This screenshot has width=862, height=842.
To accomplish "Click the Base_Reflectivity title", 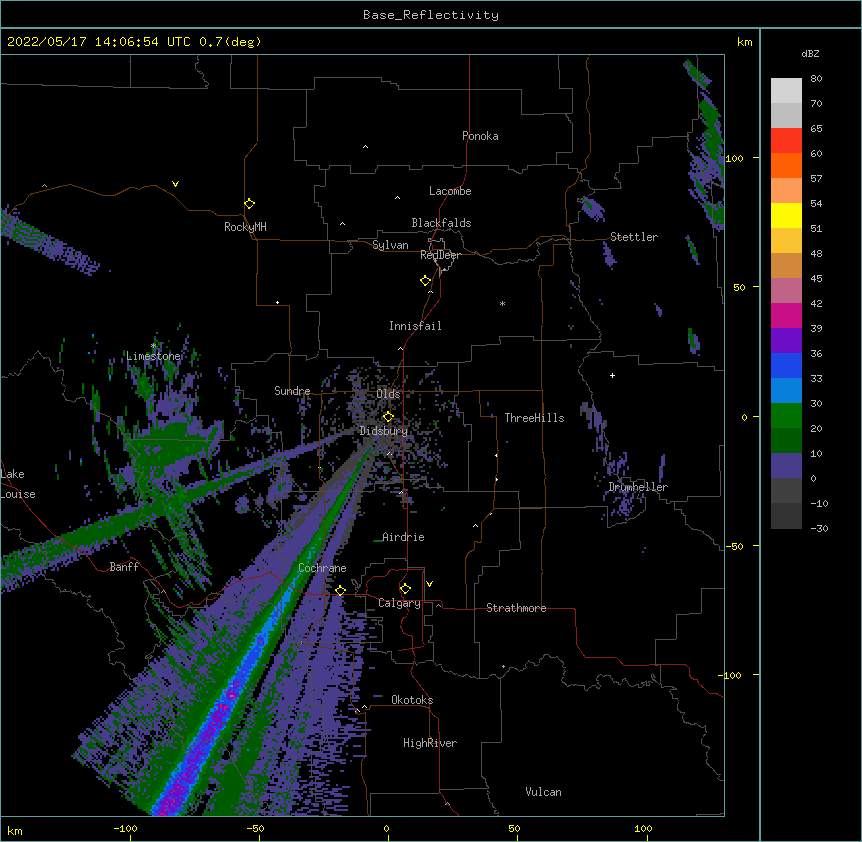I will click(431, 15).
